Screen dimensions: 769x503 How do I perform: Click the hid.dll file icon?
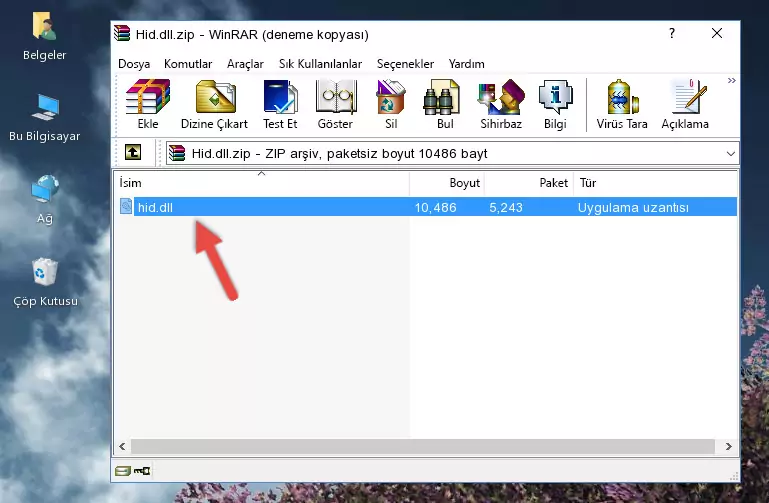[x=126, y=206]
